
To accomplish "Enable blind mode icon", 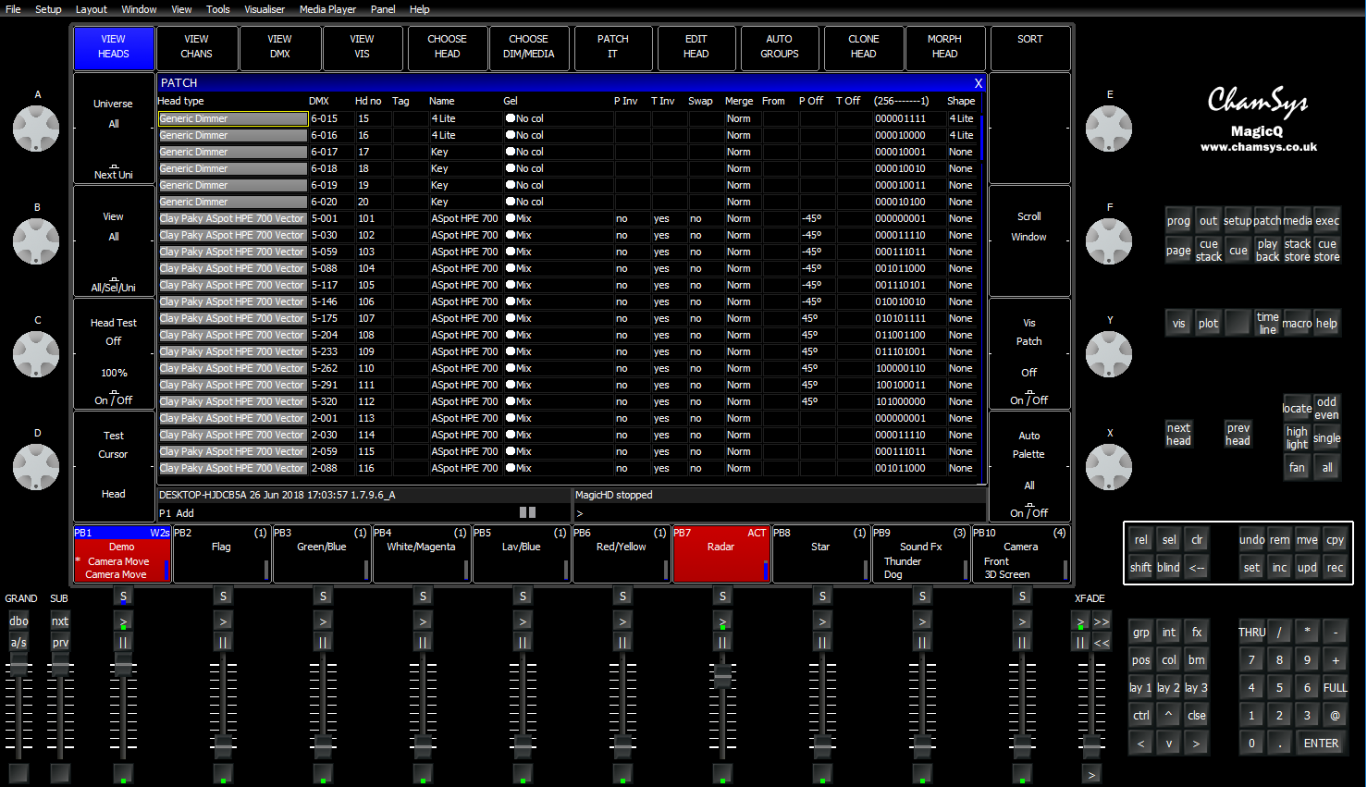I will [x=1168, y=566].
